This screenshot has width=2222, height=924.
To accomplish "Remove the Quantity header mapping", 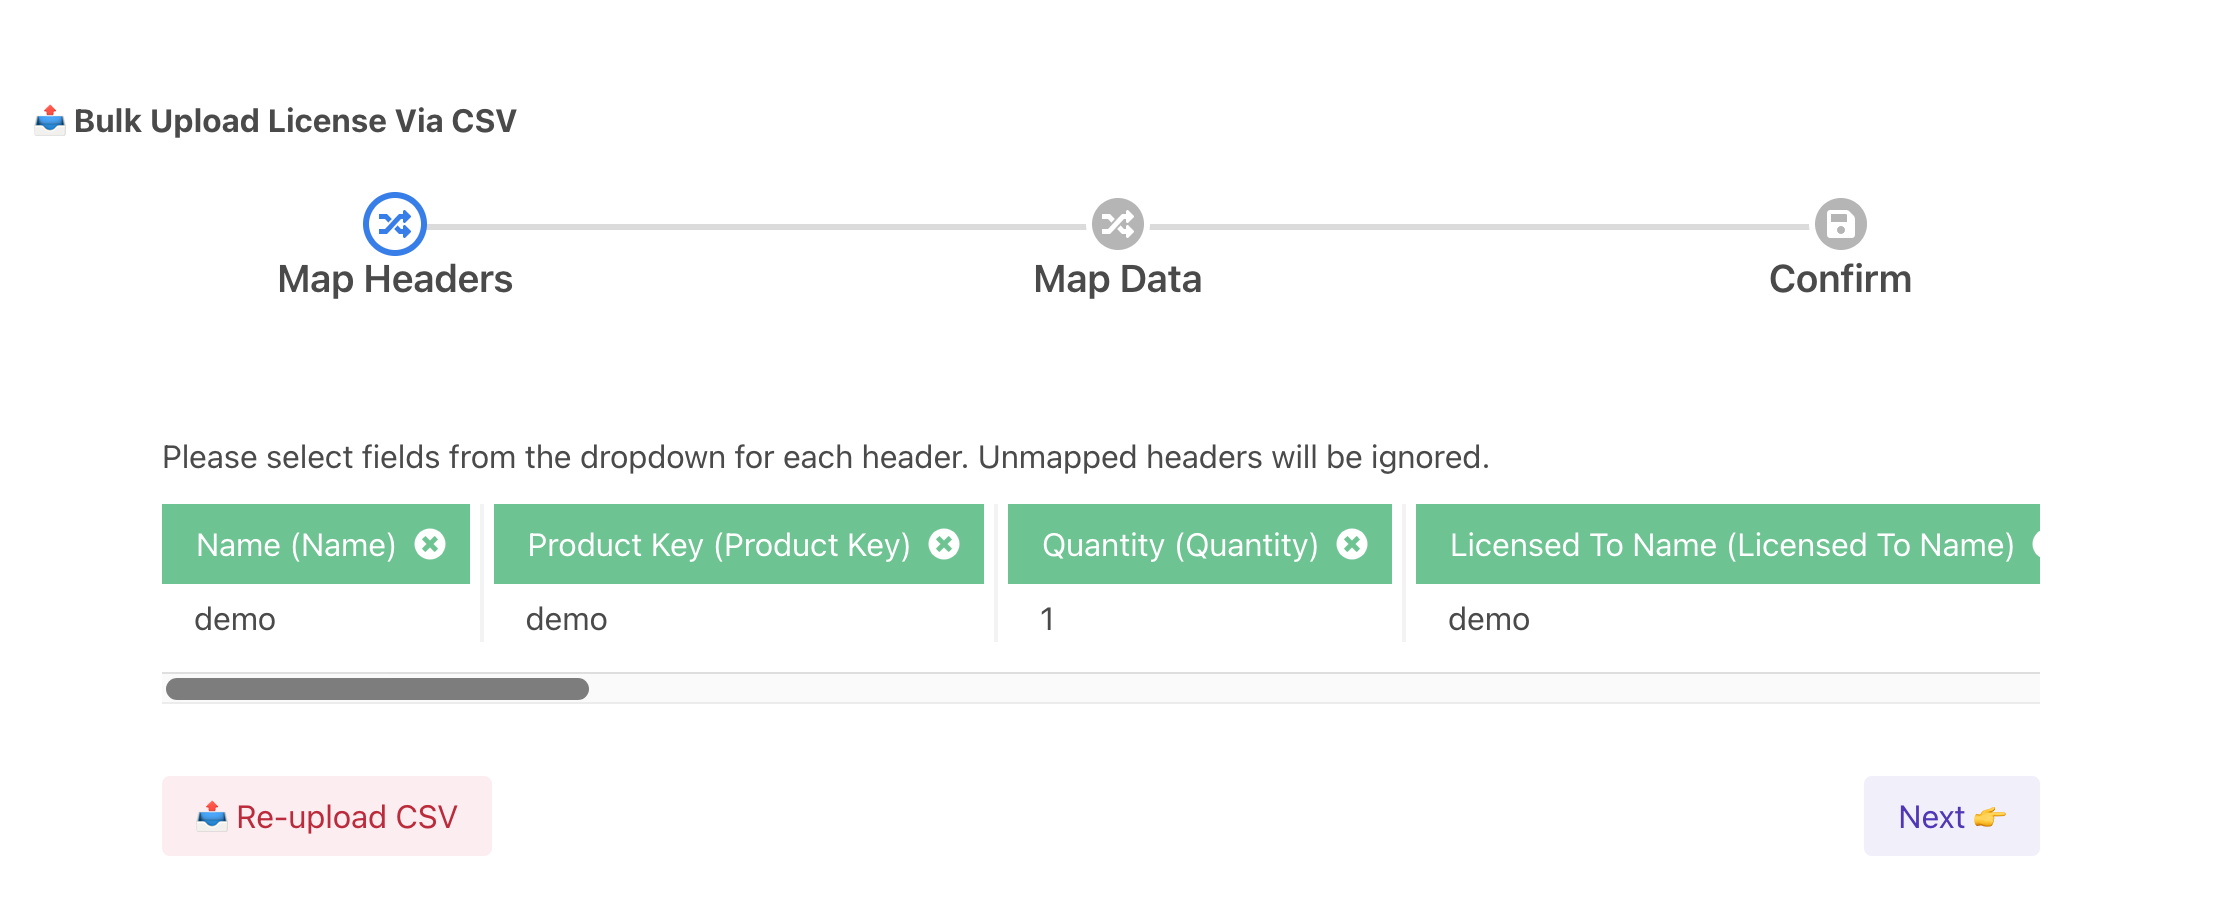I will [1352, 544].
